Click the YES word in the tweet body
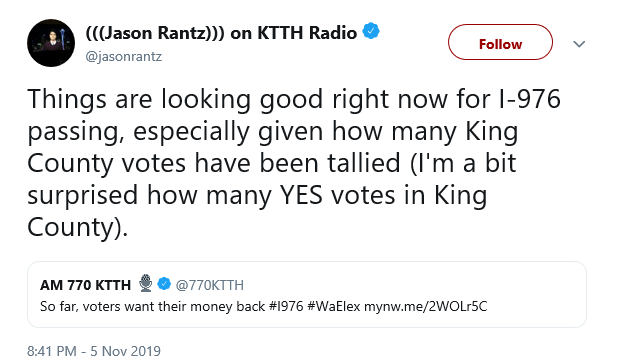This screenshot has width=620, height=364. [x=301, y=195]
